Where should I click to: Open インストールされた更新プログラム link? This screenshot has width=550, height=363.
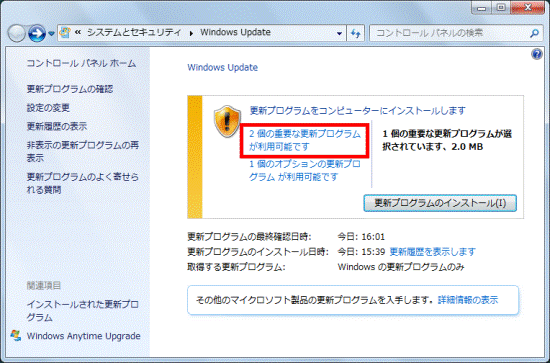83,311
